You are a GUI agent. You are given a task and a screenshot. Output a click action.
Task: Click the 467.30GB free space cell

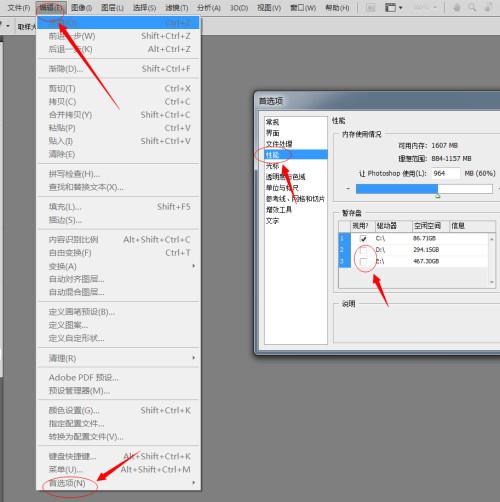[426, 261]
